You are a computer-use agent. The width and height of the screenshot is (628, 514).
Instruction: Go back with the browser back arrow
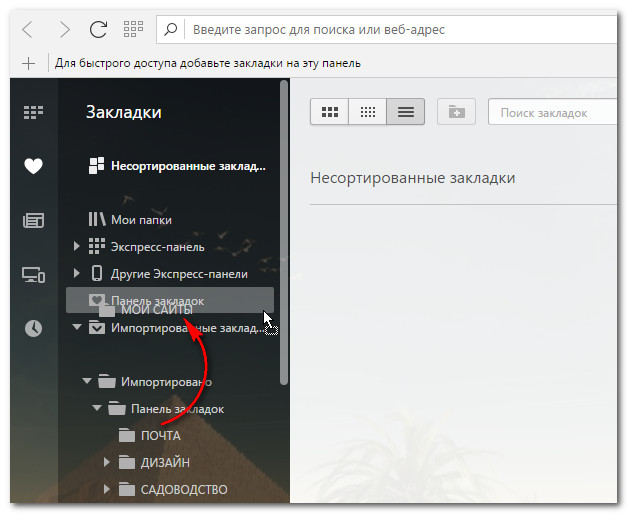[27, 30]
